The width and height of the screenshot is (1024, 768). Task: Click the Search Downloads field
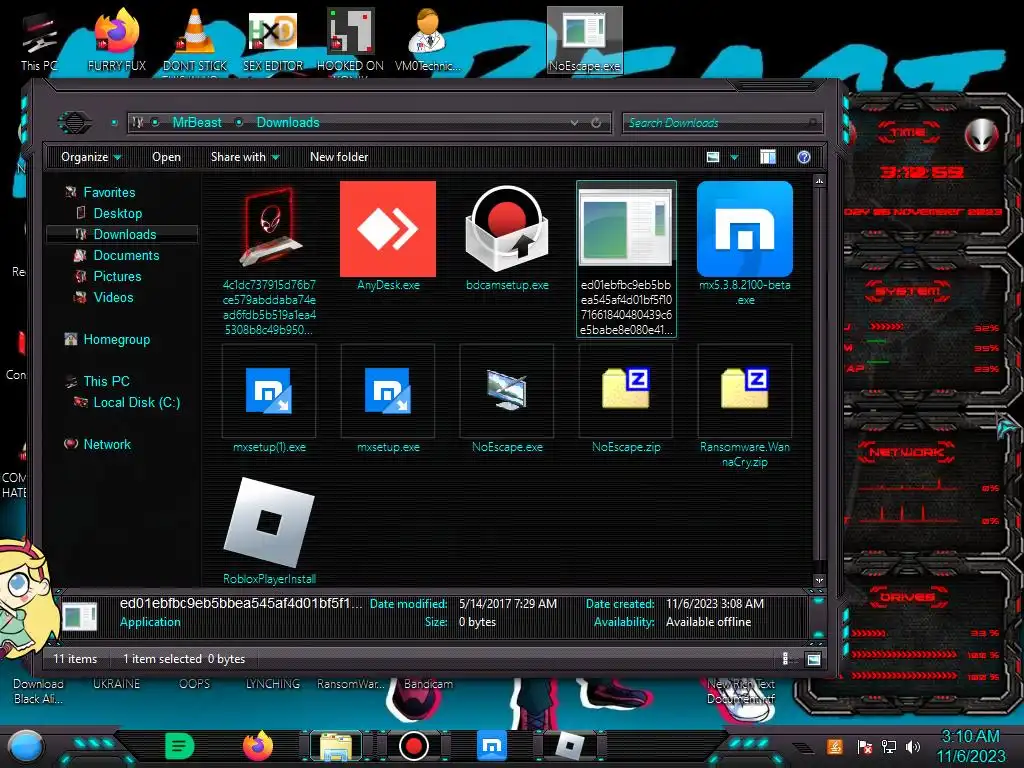(722, 122)
